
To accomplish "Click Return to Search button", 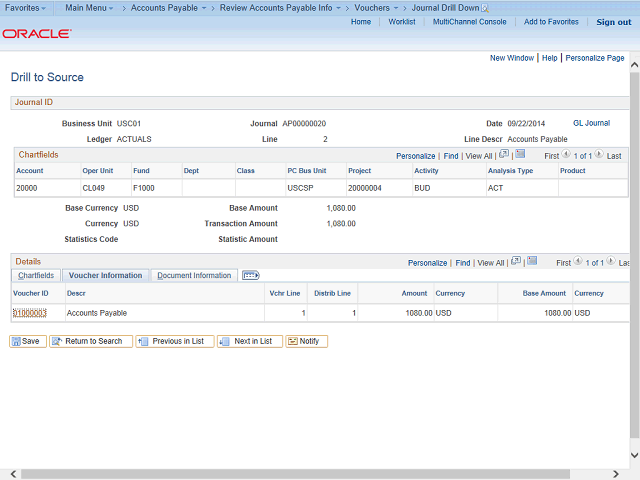I will click(x=90, y=341).
